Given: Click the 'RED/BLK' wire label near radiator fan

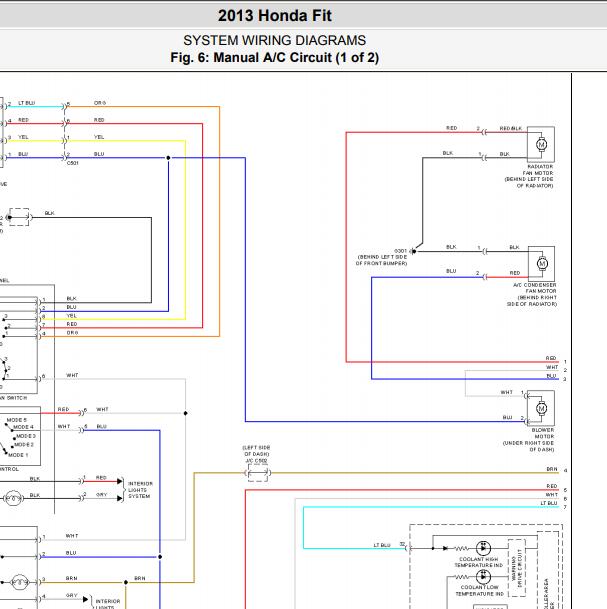Looking at the screenshot, I should [x=511, y=128].
